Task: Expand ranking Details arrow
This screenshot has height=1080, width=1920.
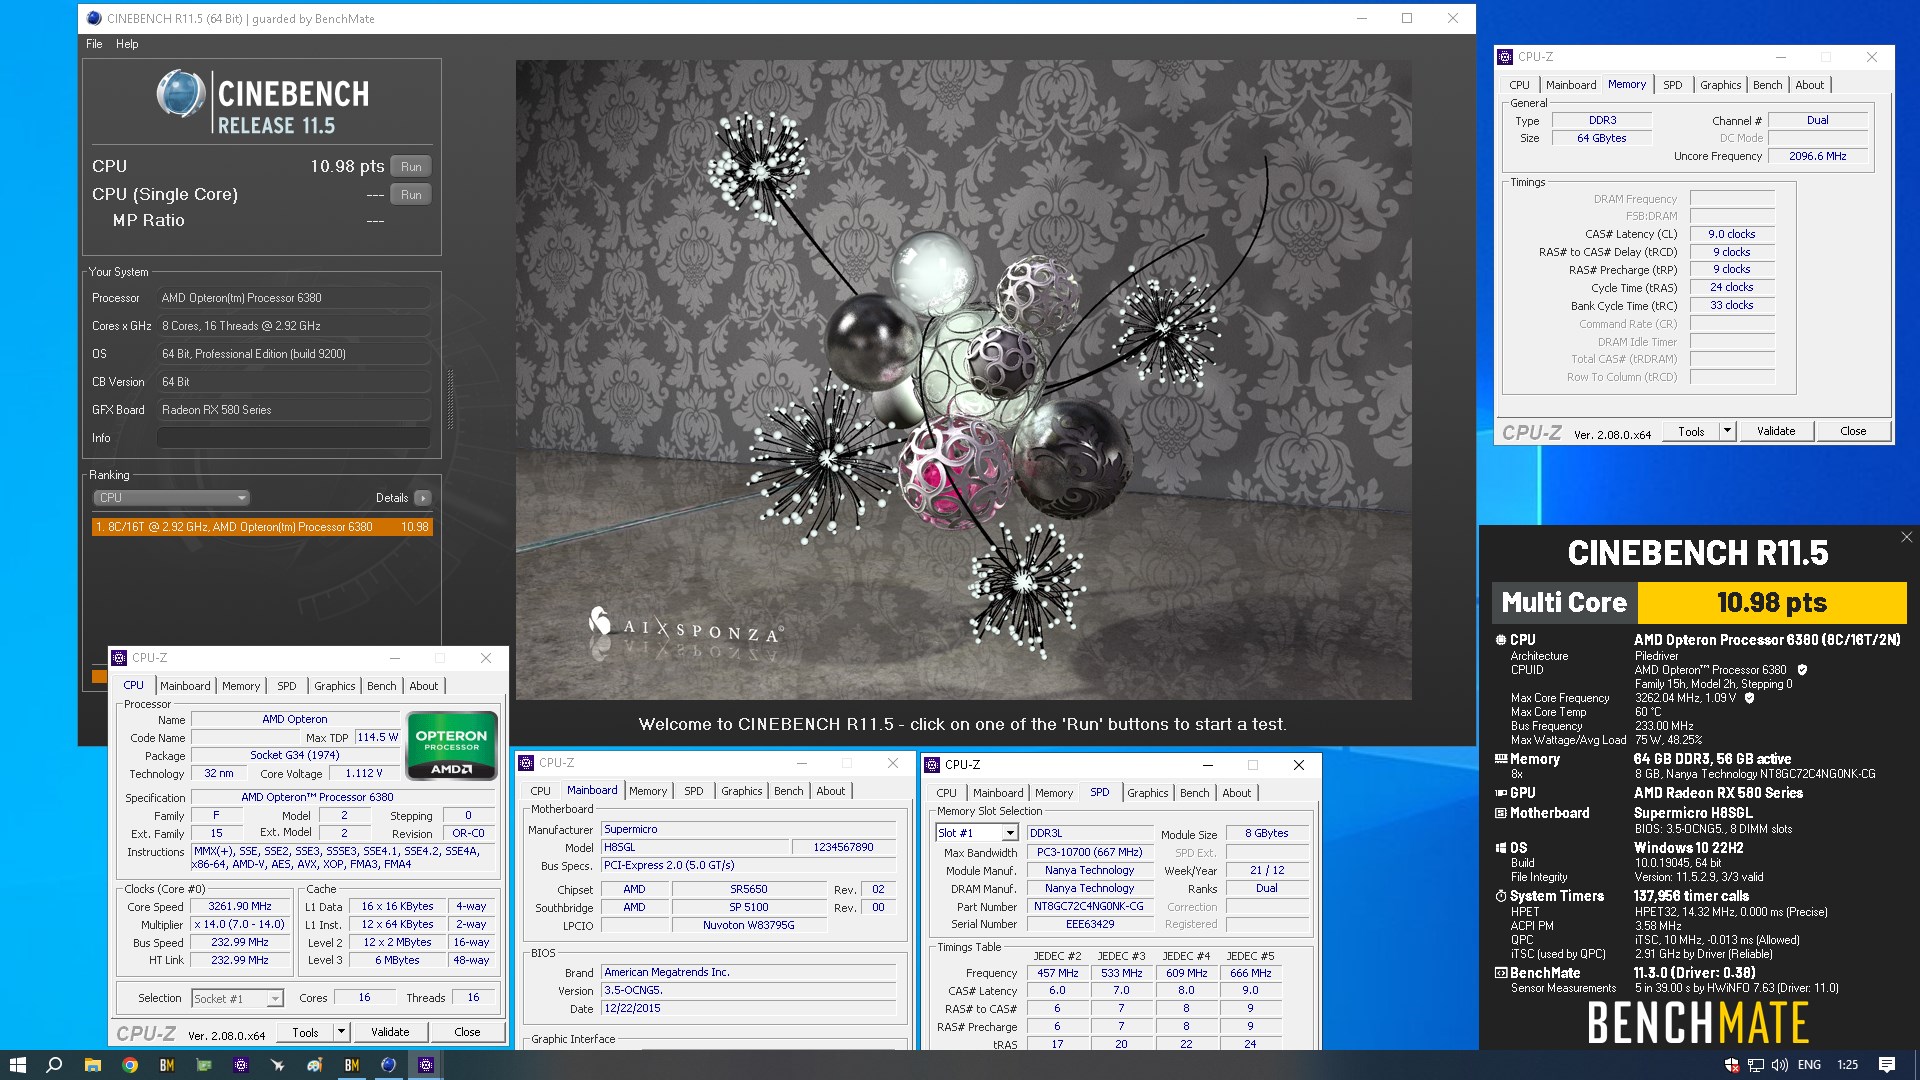Action: coord(423,498)
